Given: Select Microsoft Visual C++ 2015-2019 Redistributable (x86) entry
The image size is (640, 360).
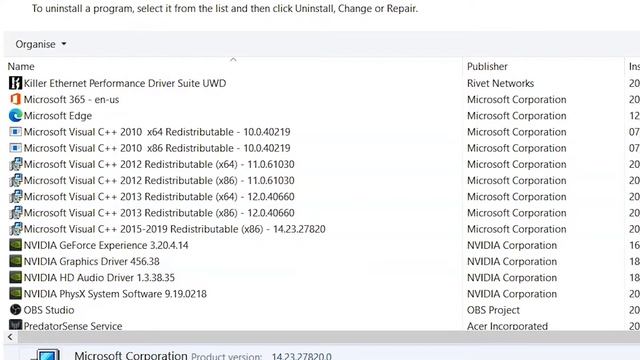Looking at the screenshot, I should [x=235, y=229].
